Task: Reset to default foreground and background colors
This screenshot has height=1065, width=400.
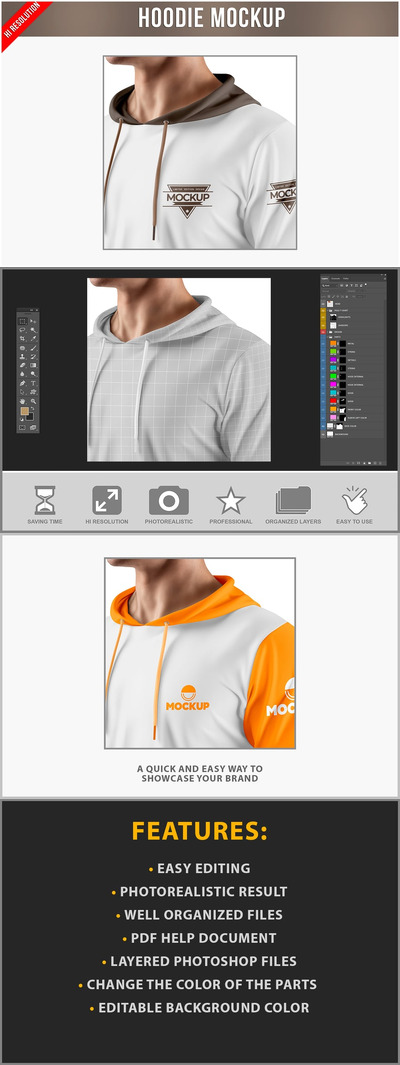Action: point(22,420)
